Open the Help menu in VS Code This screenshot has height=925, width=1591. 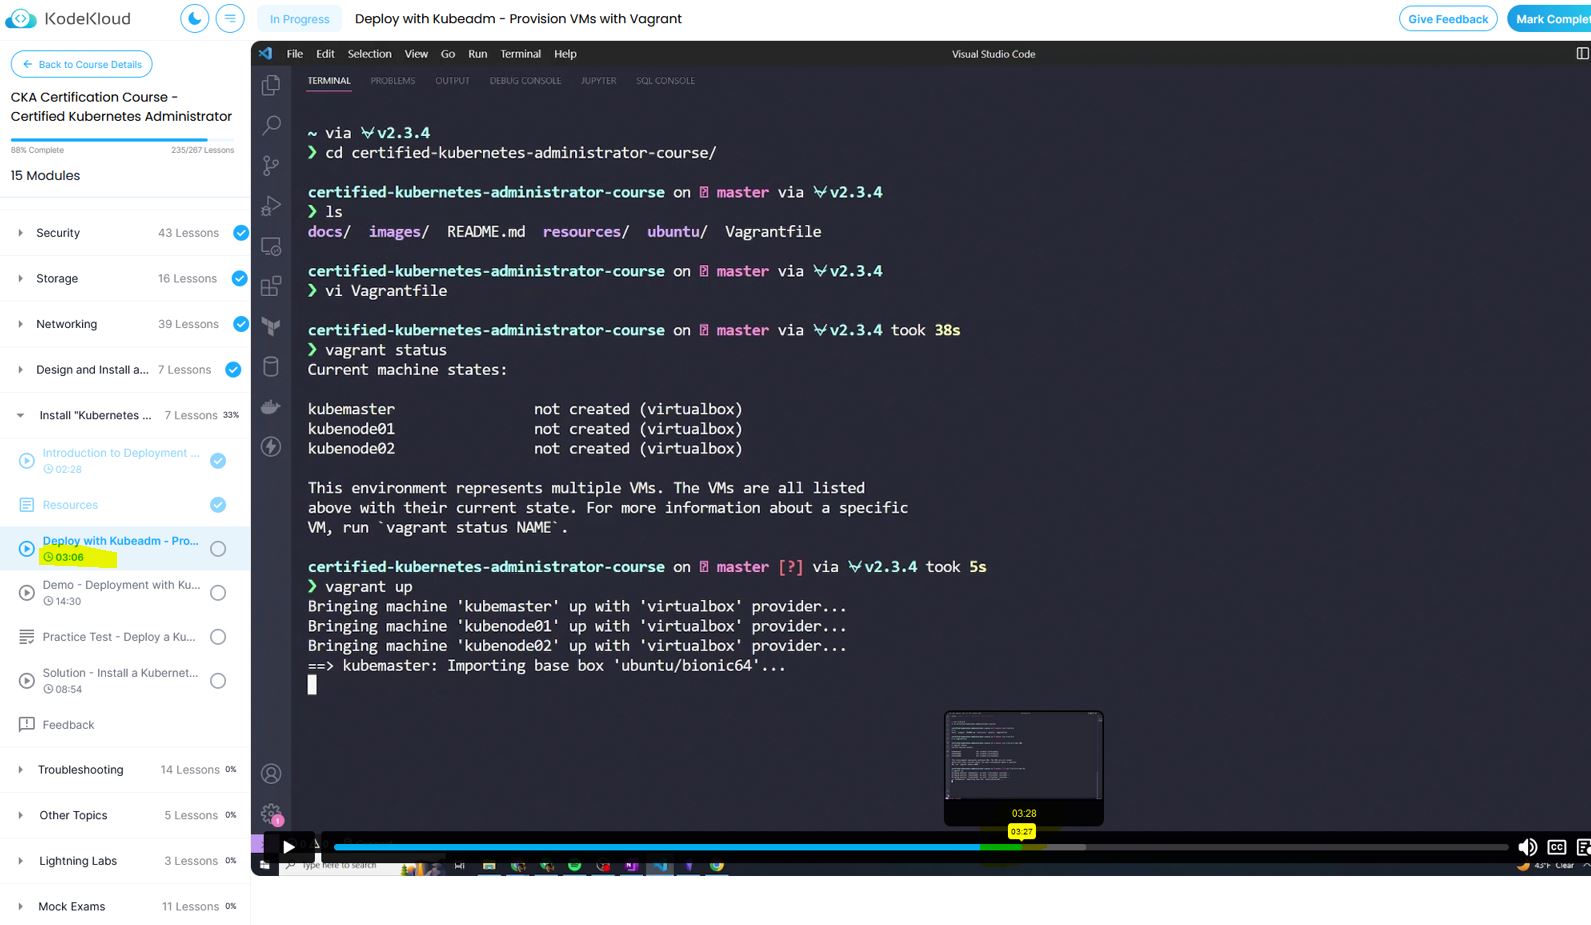point(565,54)
